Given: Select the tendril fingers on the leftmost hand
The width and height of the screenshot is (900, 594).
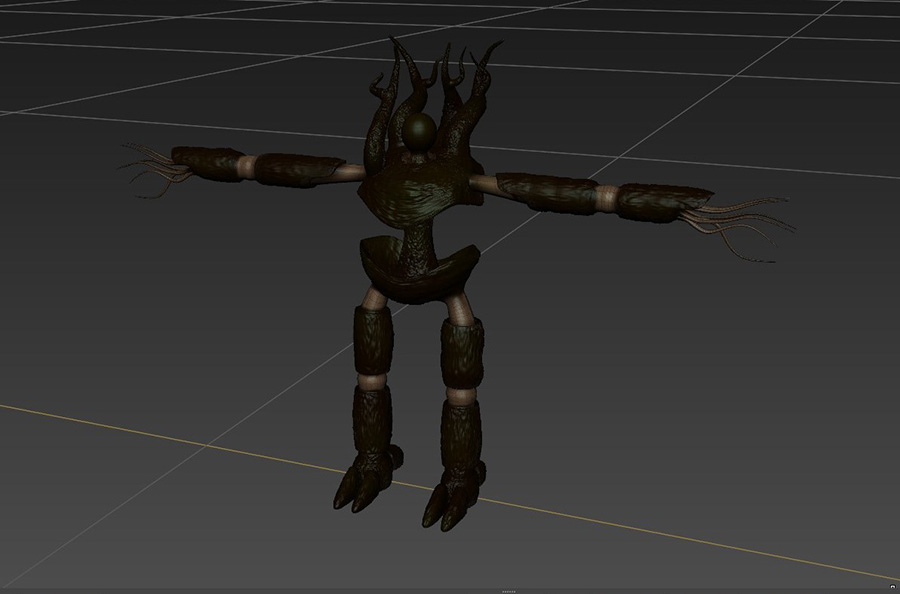Looking at the screenshot, I should click(x=148, y=167).
